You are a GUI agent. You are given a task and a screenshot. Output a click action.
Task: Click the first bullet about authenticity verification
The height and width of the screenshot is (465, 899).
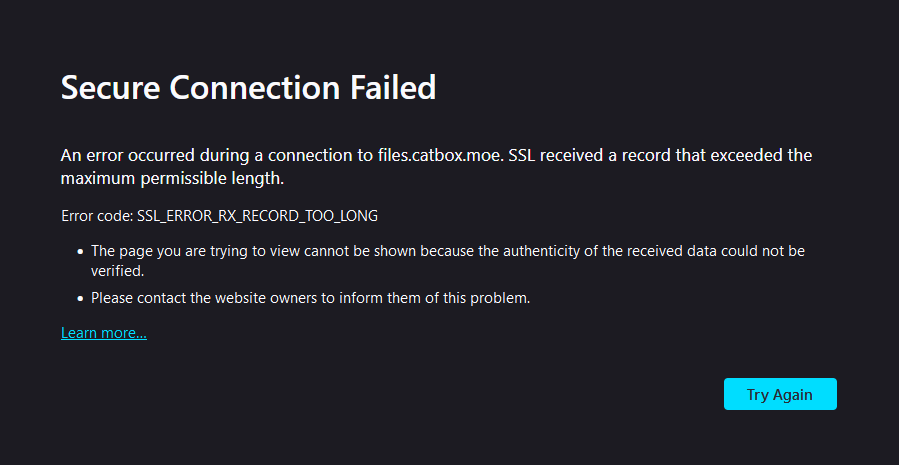pyautogui.click(x=448, y=261)
